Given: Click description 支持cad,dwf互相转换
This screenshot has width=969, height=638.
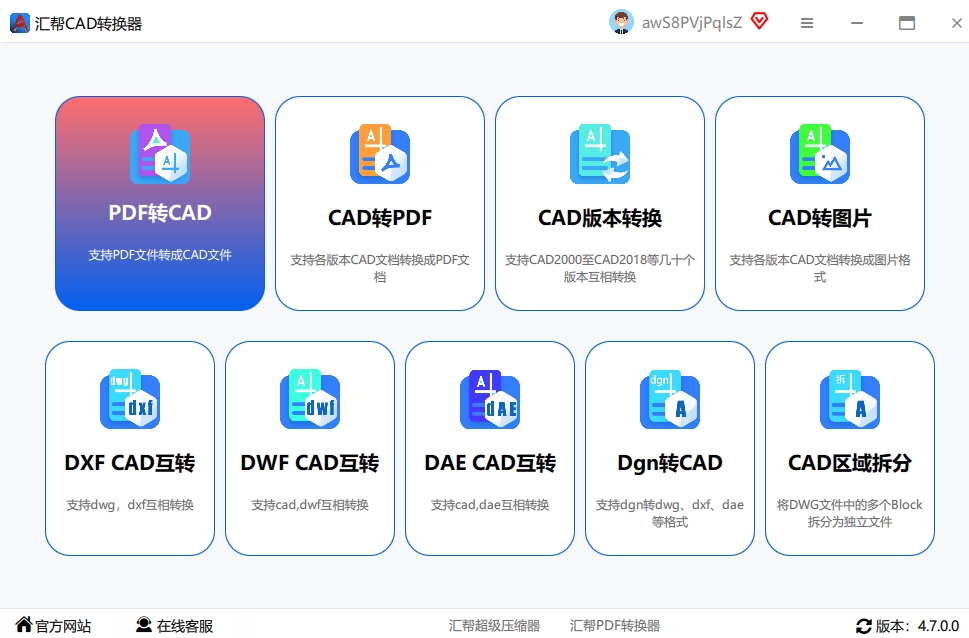Looking at the screenshot, I should click(310, 504).
